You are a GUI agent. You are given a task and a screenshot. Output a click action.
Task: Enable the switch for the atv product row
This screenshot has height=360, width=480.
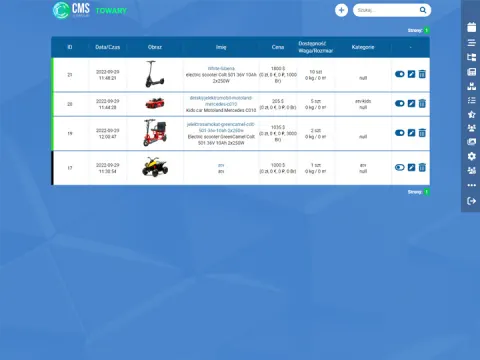click(x=399, y=167)
